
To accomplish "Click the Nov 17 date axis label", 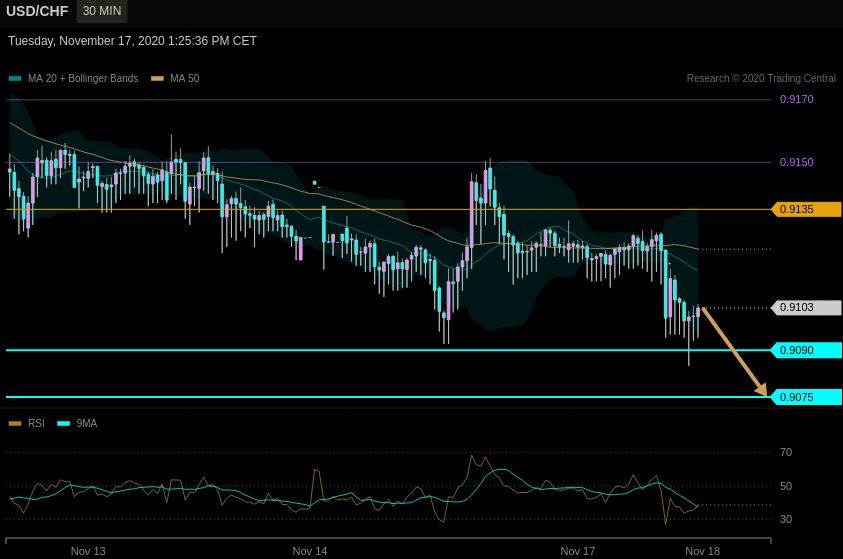I will (x=577, y=551).
